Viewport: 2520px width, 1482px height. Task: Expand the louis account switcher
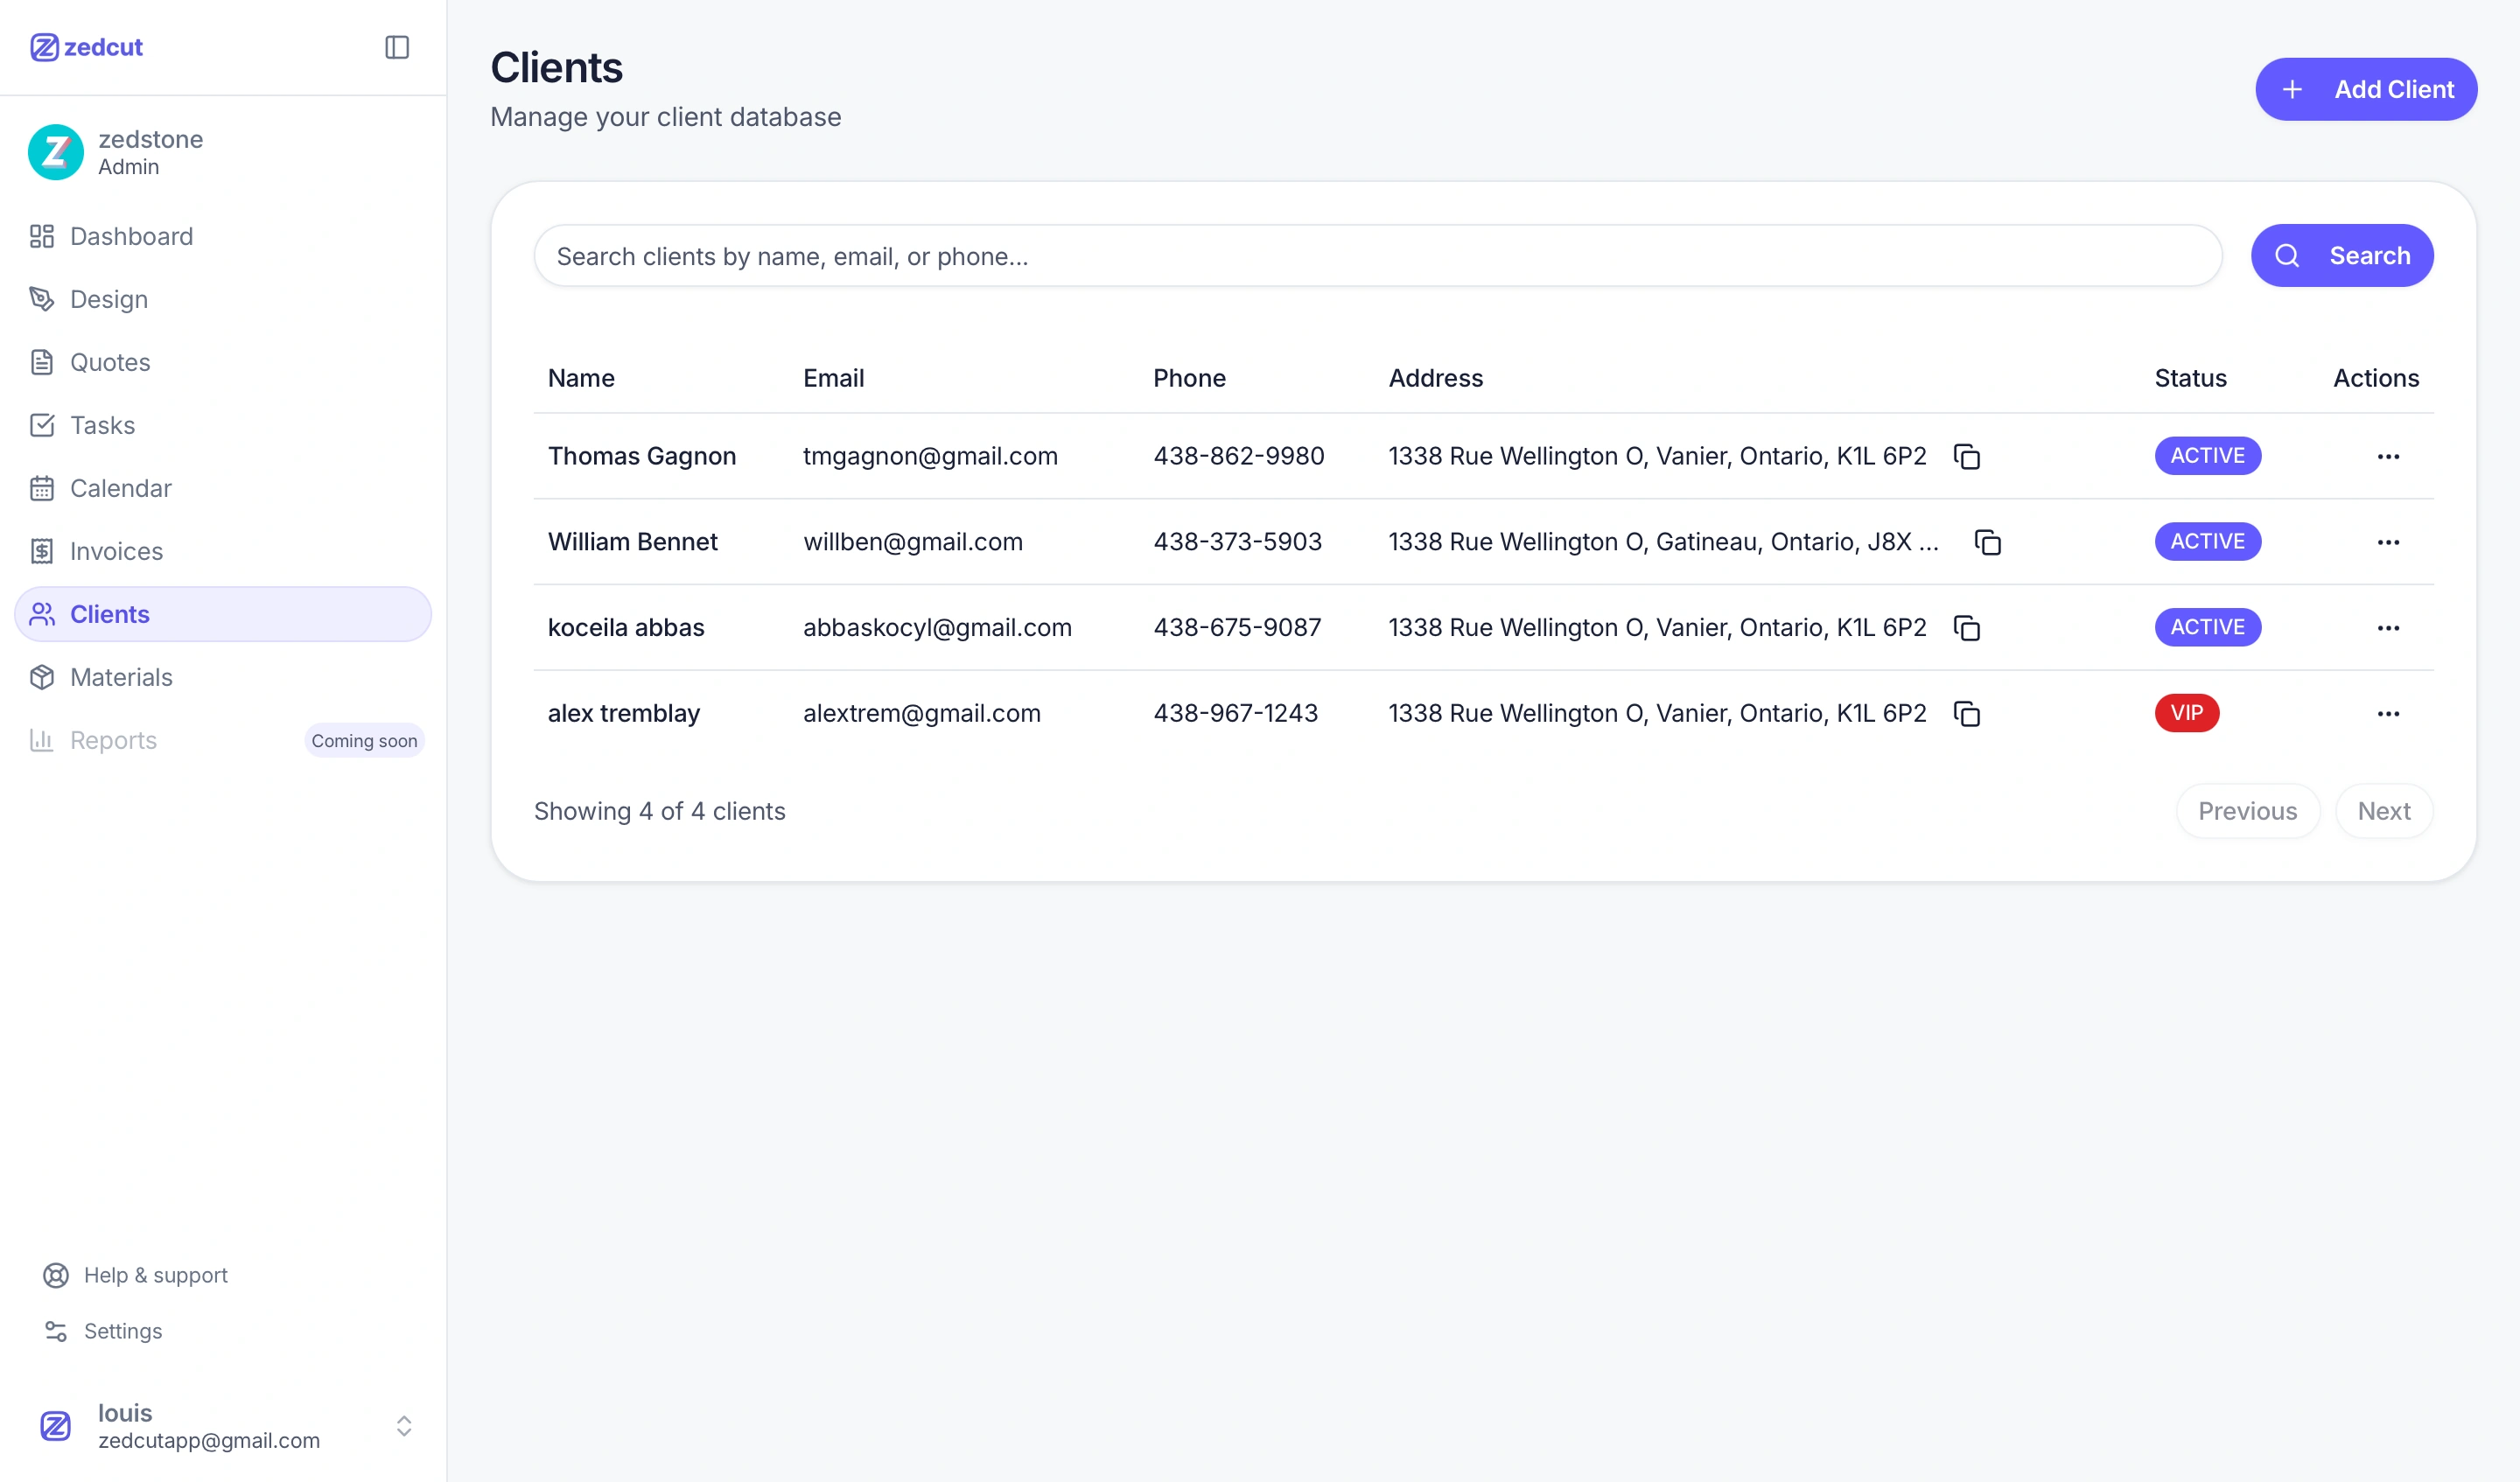[404, 1425]
